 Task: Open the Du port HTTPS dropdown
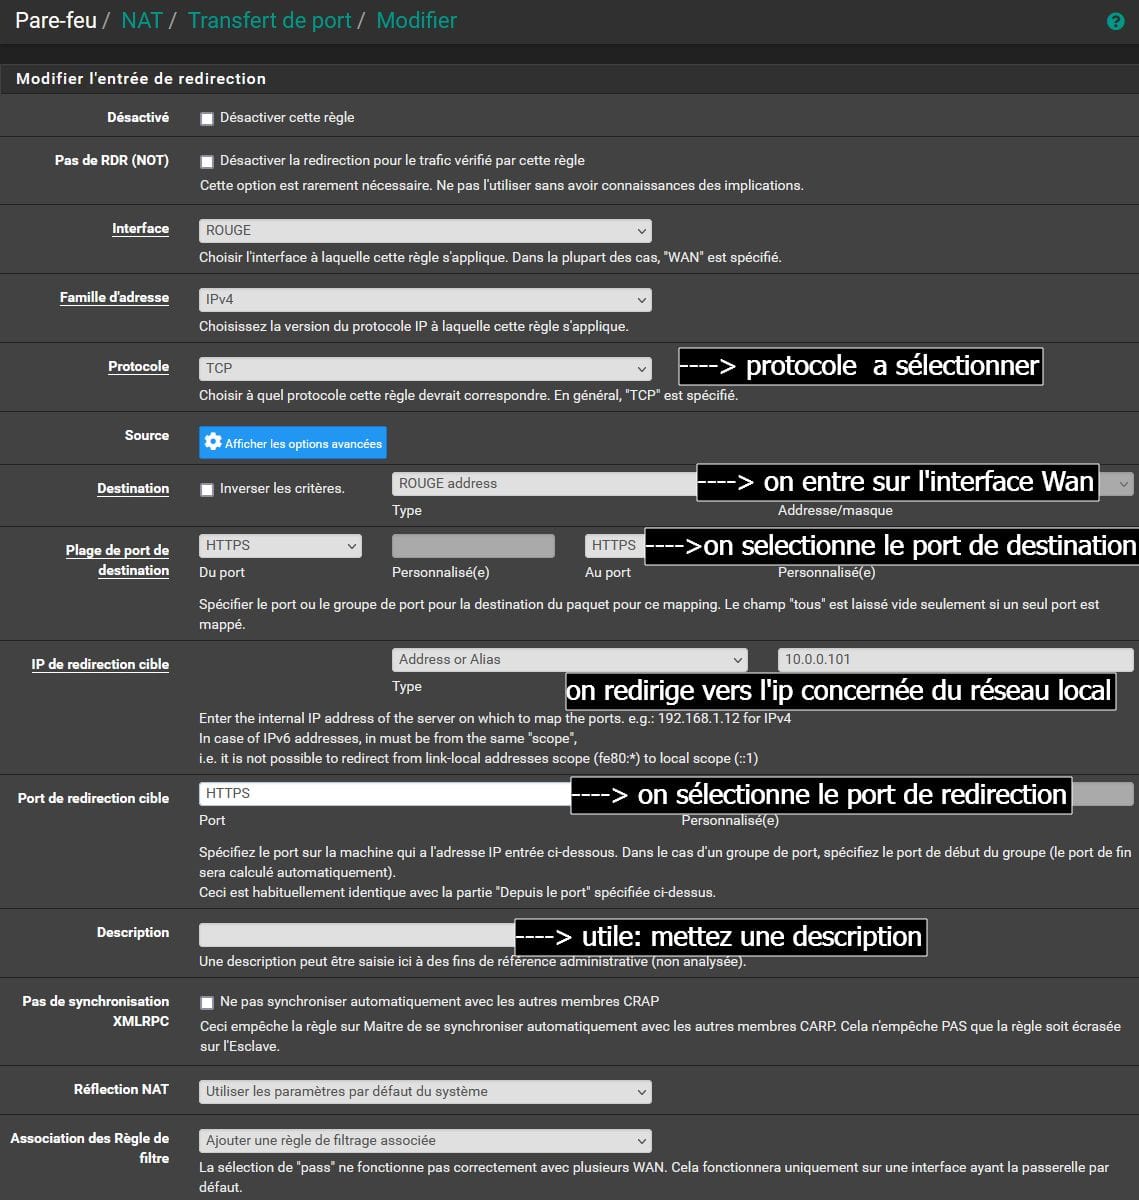(x=280, y=545)
